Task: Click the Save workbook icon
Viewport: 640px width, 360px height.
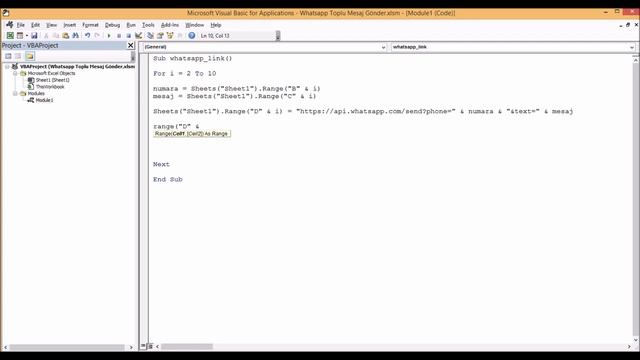Action: click(x=34, y=36)
